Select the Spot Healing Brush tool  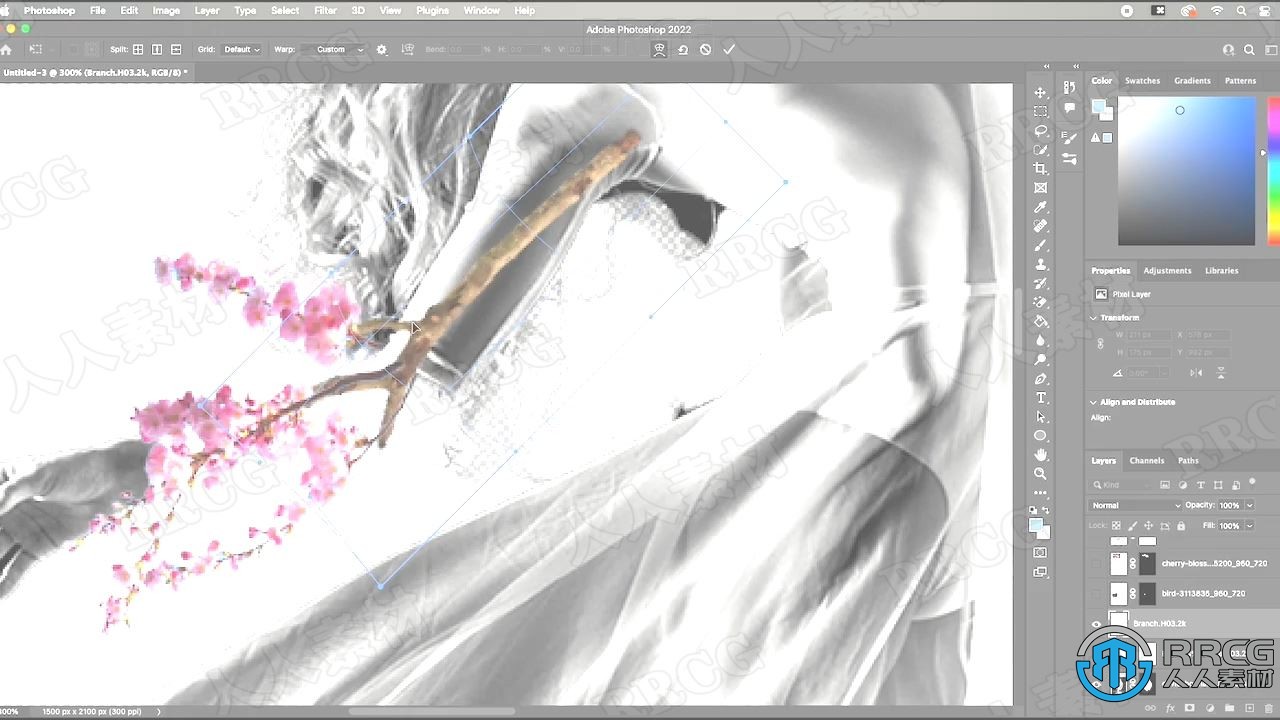(x=1040, y=226)
